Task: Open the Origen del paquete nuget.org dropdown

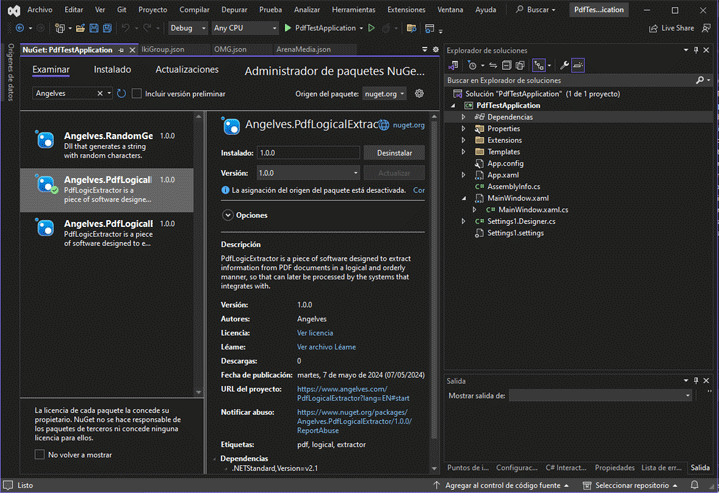Action: click(x=384, y=94)
